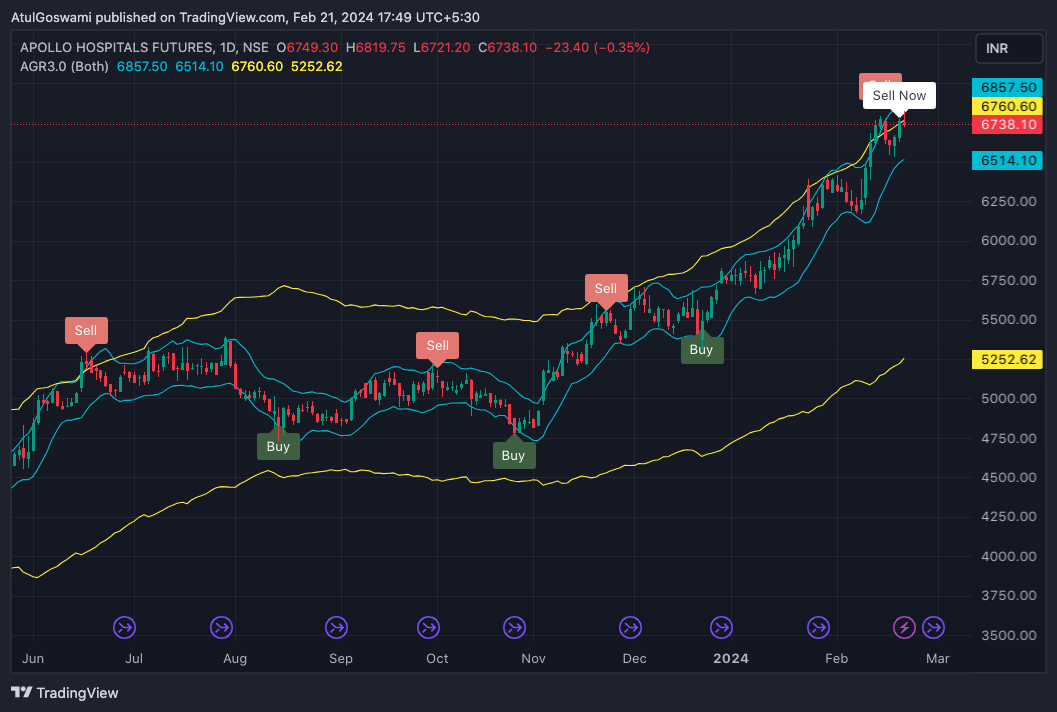Click the event icon left of Feb label

(818, 628)
